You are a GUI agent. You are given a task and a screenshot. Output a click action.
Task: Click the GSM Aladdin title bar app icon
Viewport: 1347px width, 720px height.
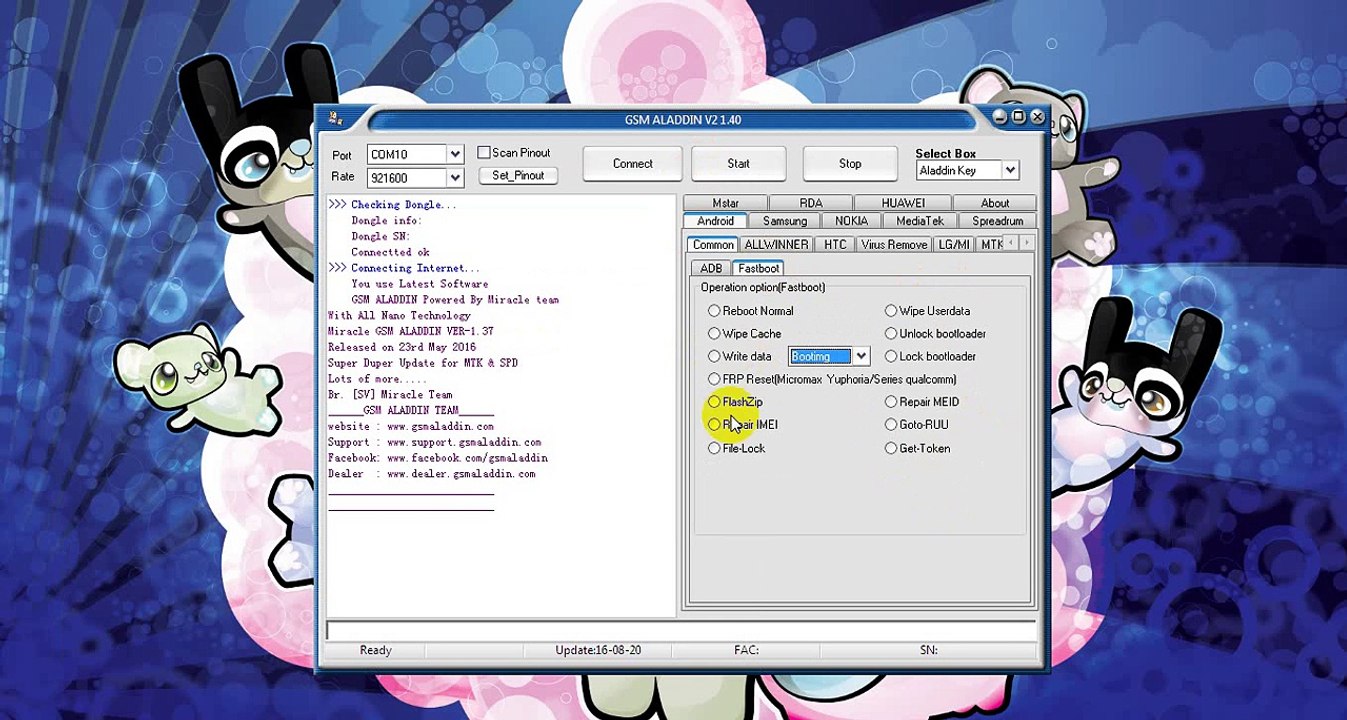(x=334, y=119)
